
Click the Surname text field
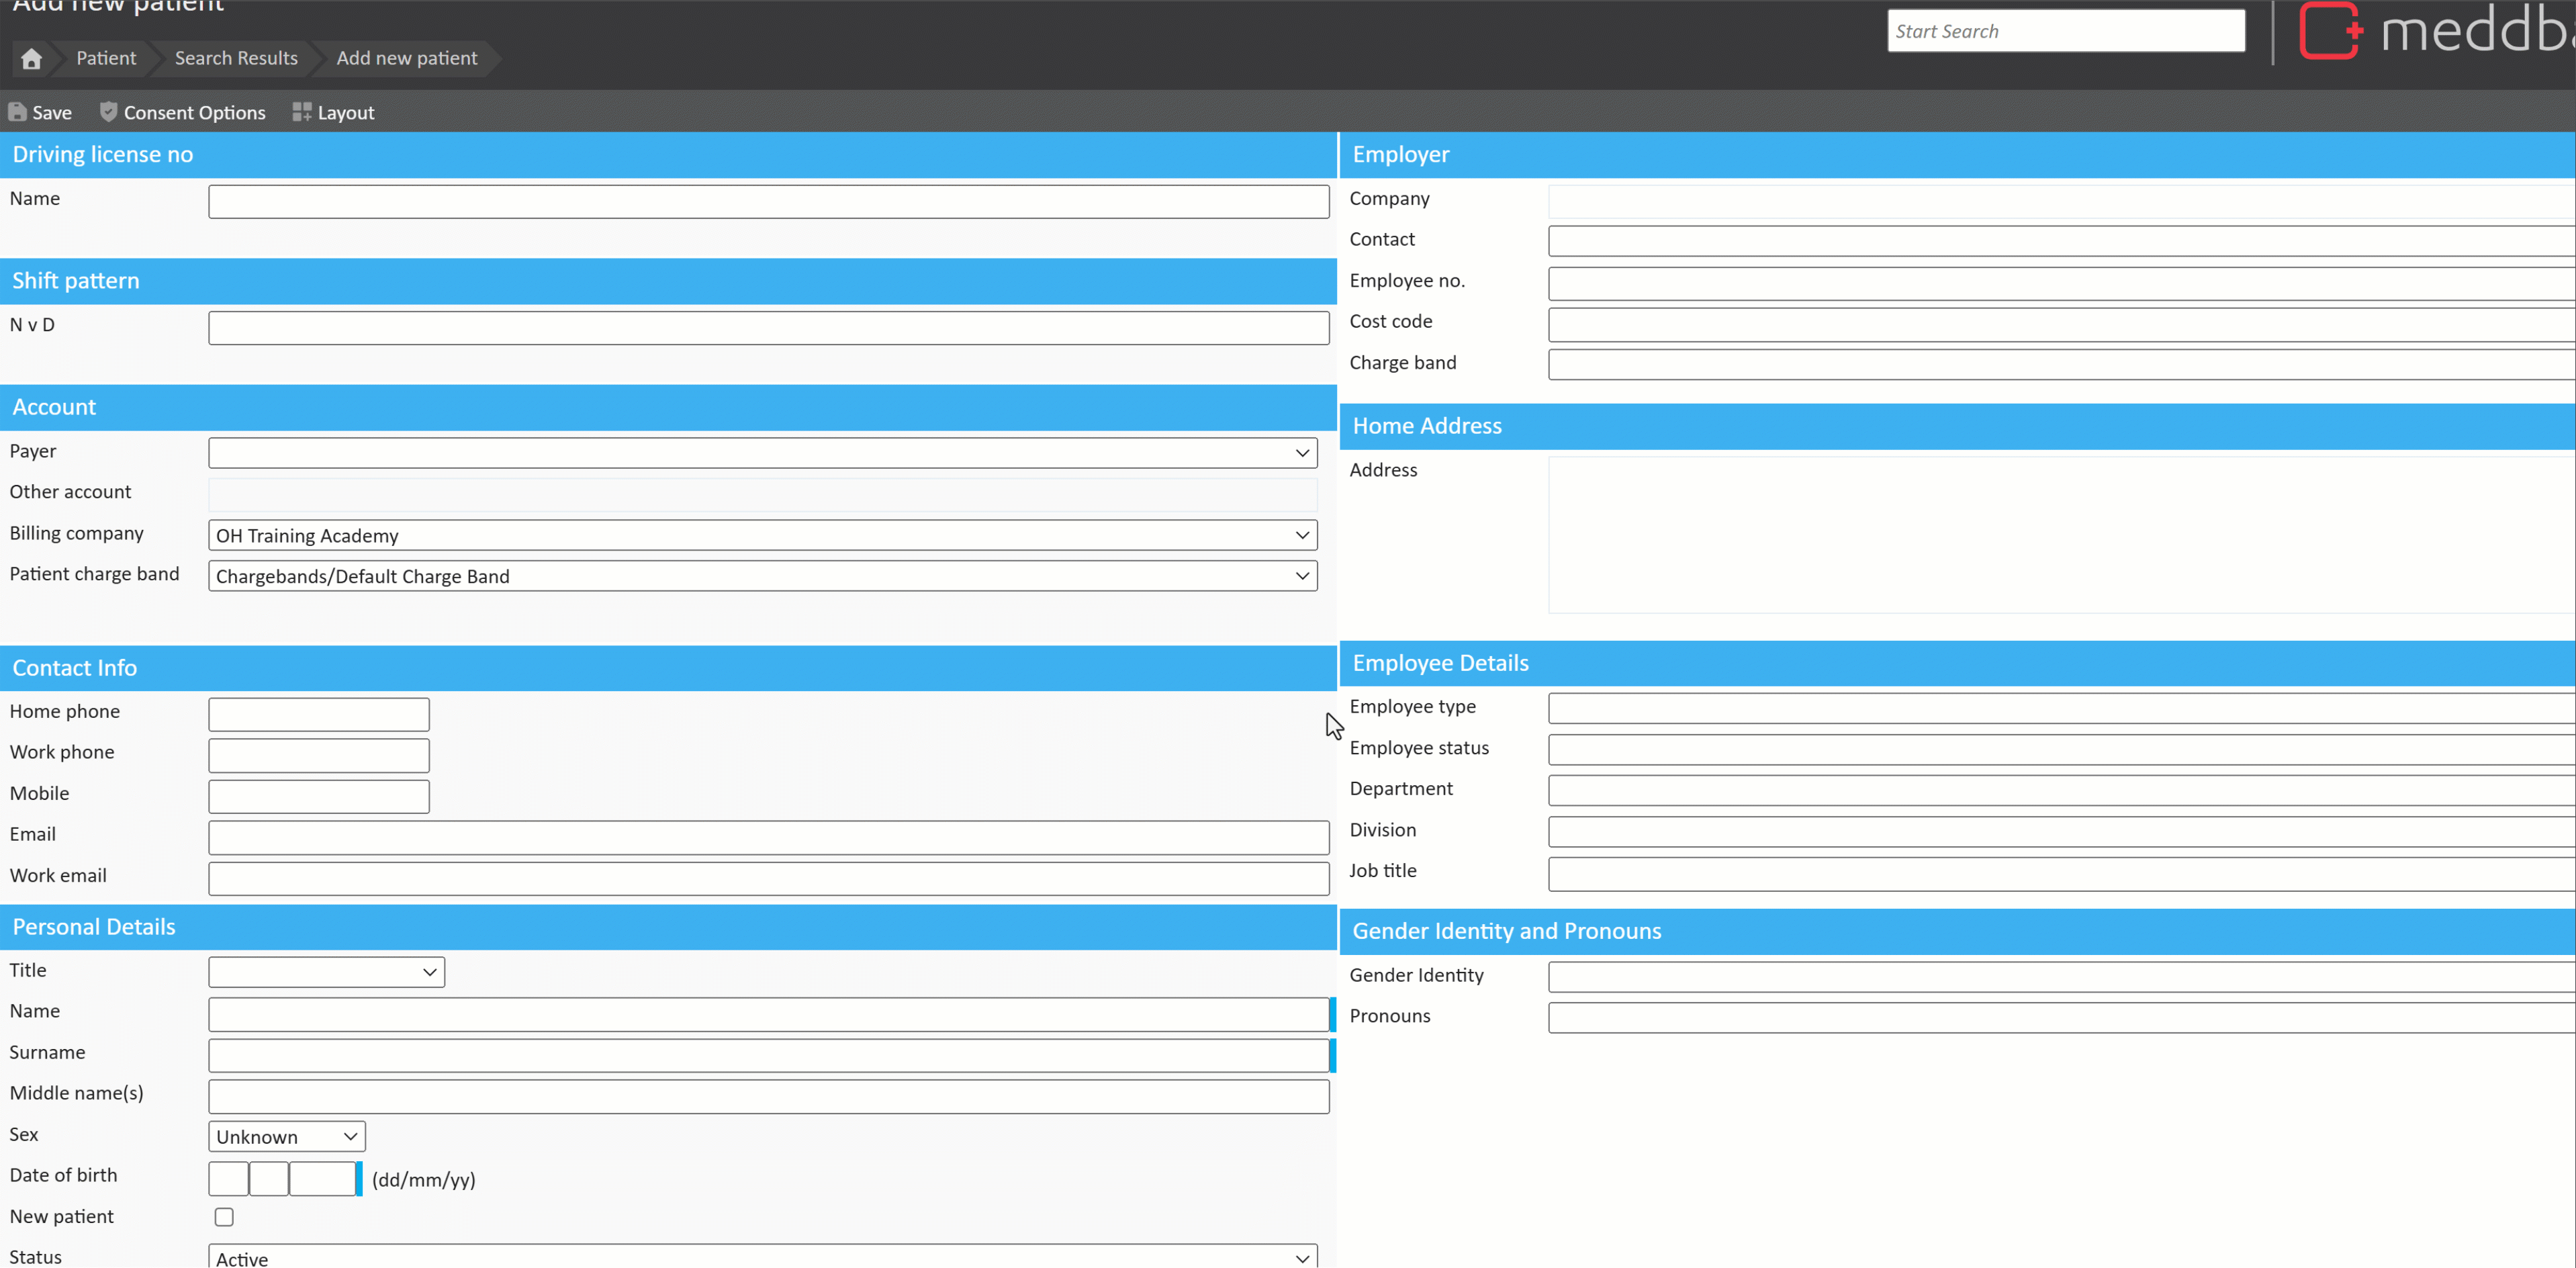coord(767,1055)
